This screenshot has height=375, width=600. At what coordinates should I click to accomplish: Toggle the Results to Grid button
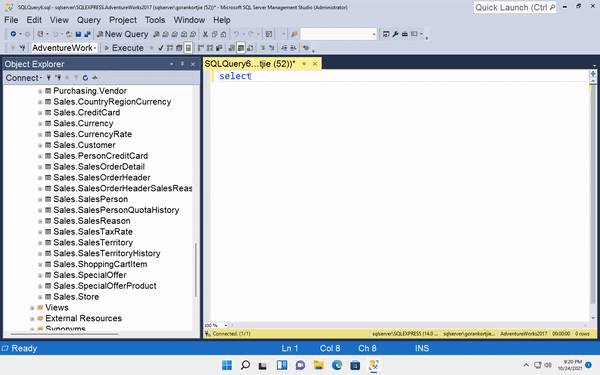click(241, 48)
